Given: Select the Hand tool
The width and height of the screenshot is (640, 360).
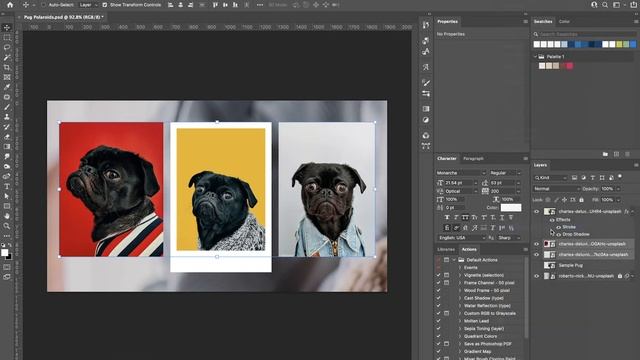Looking at the screenshot, I should [7, 216].
